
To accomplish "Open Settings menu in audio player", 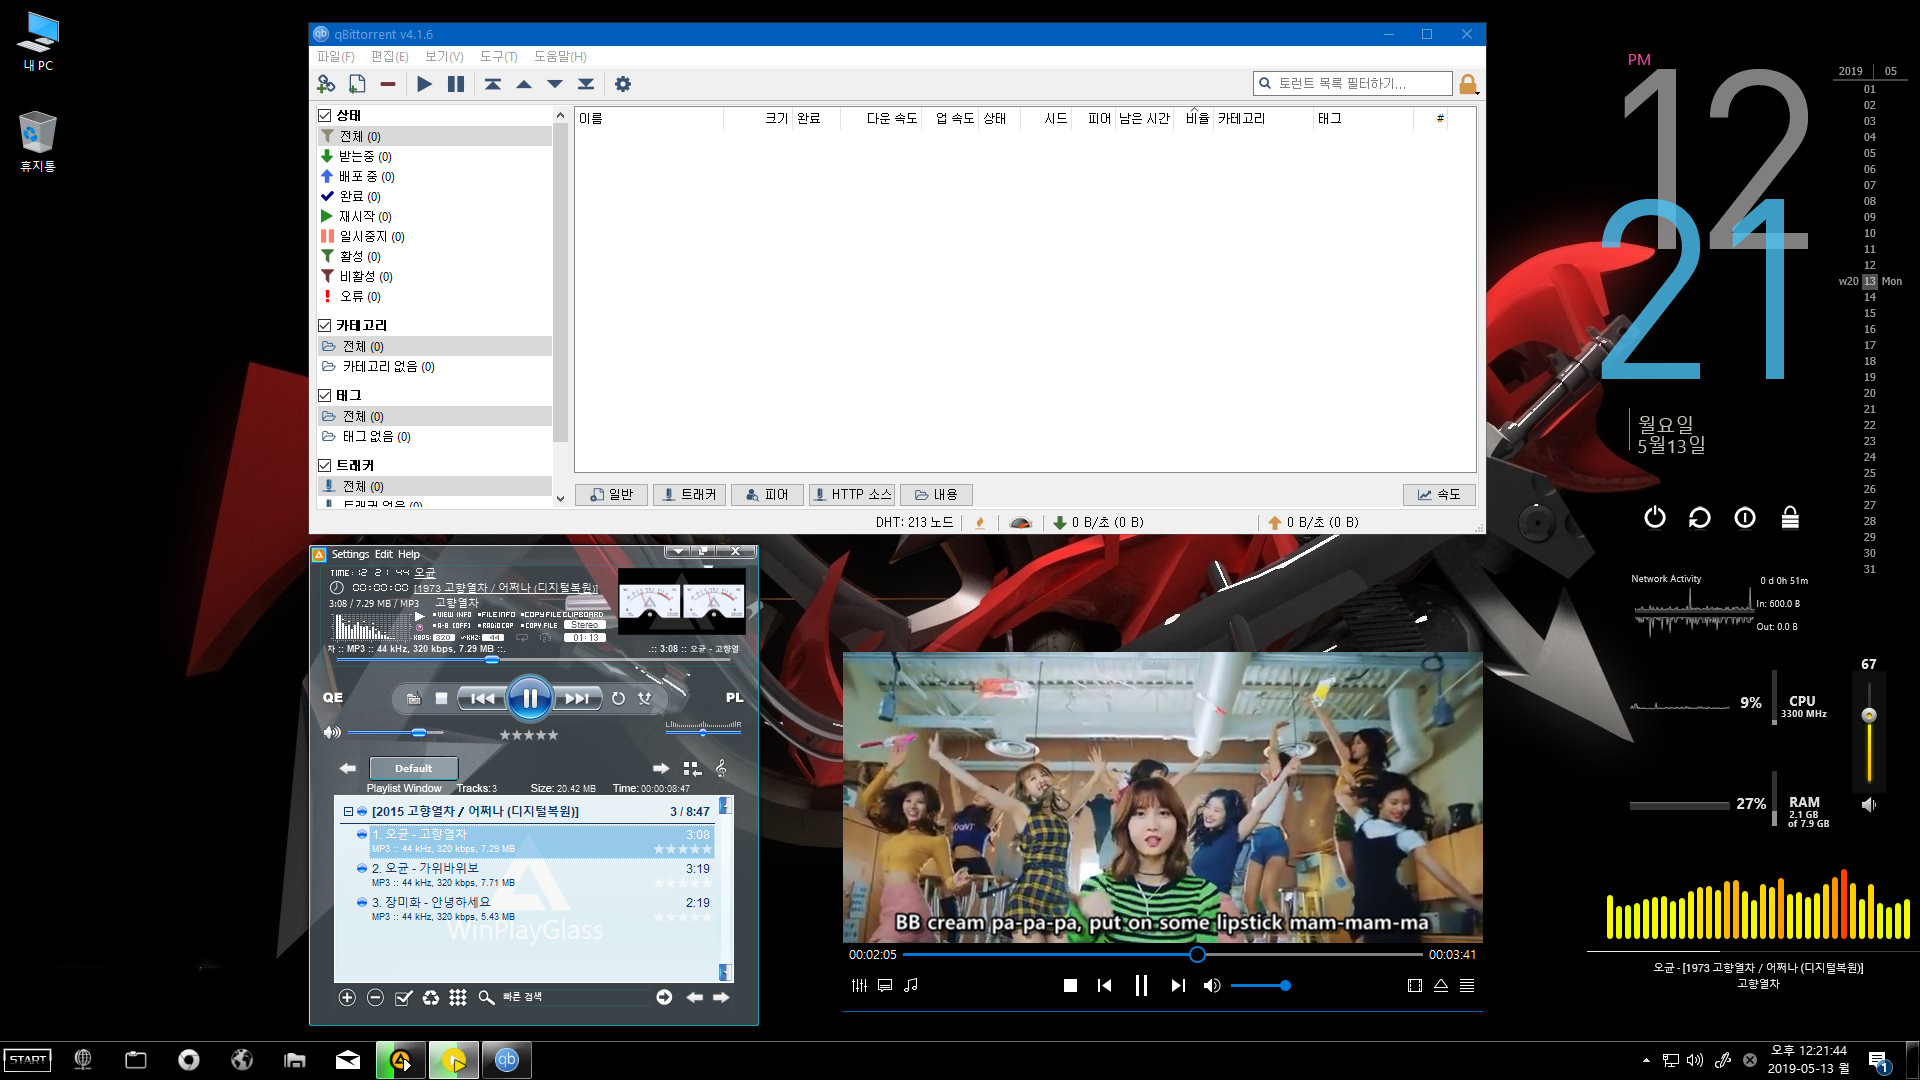I will tap(350, 554).
